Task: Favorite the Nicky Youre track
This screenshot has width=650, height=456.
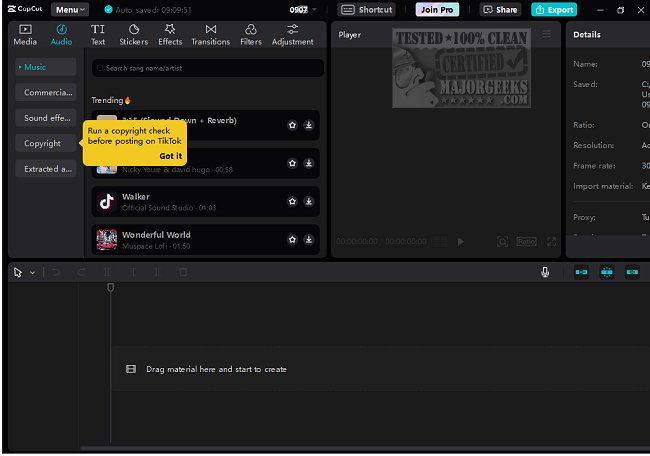Action: click(292, 163)
